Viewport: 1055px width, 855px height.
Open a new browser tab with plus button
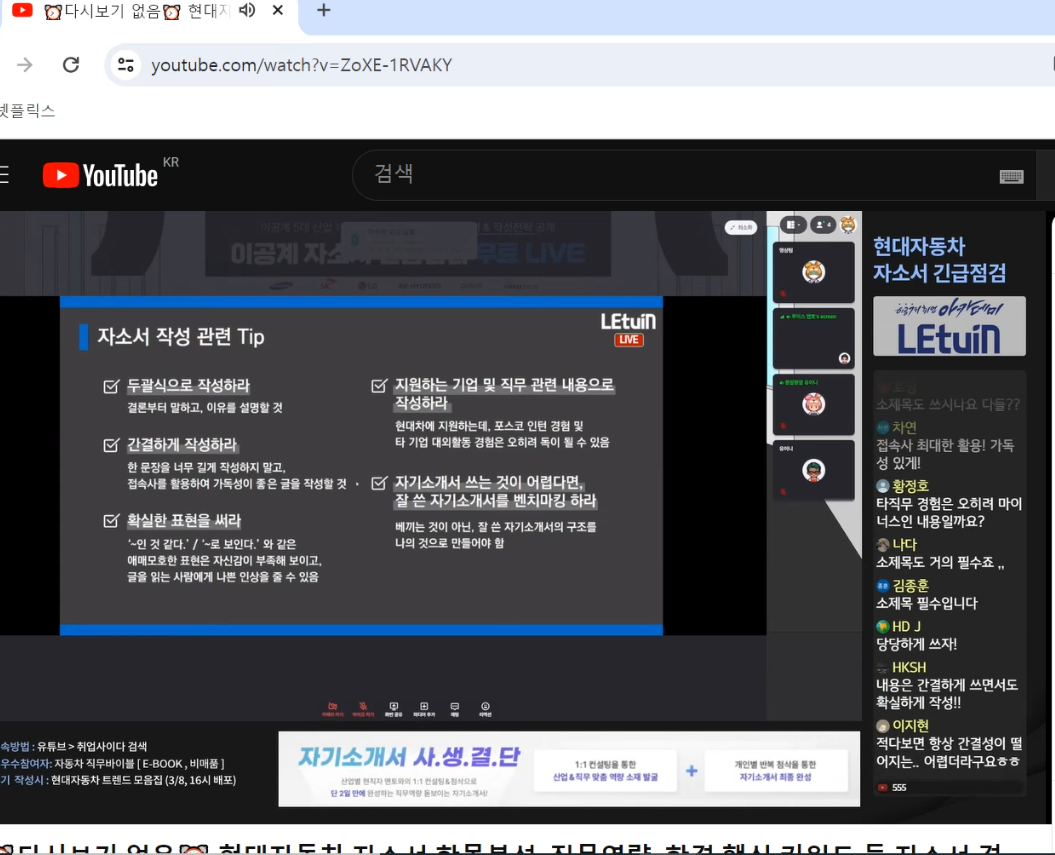click(323, 11)
